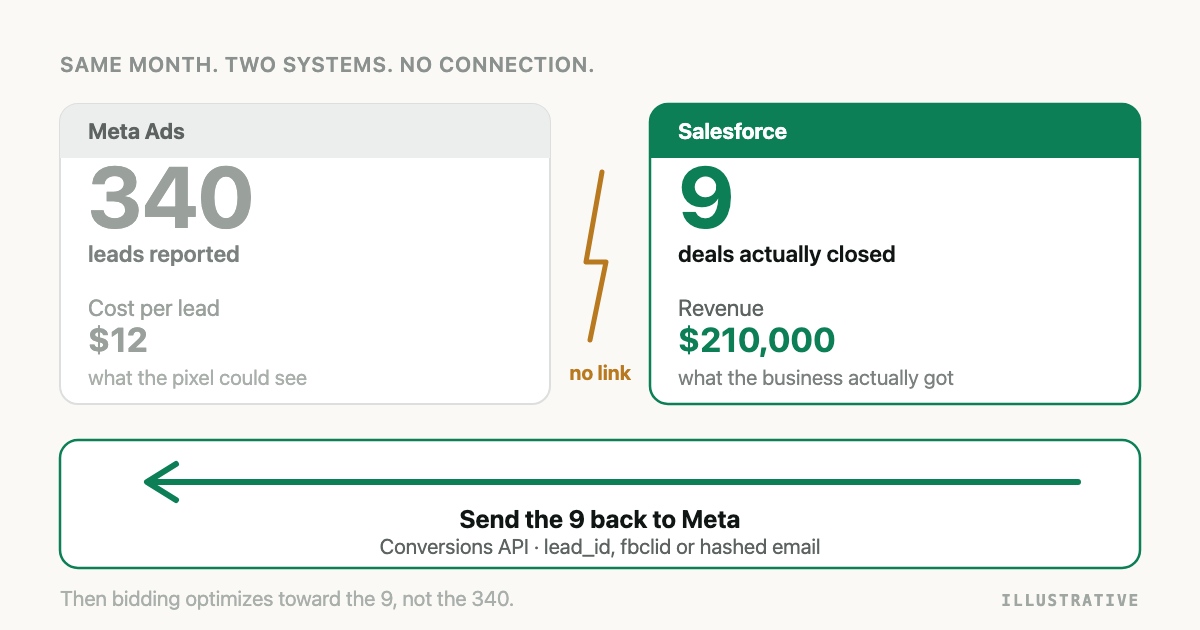This screenshot has width=1200, height=630.
Task: Click the 'no link' orange label
Action: [600, 374]
